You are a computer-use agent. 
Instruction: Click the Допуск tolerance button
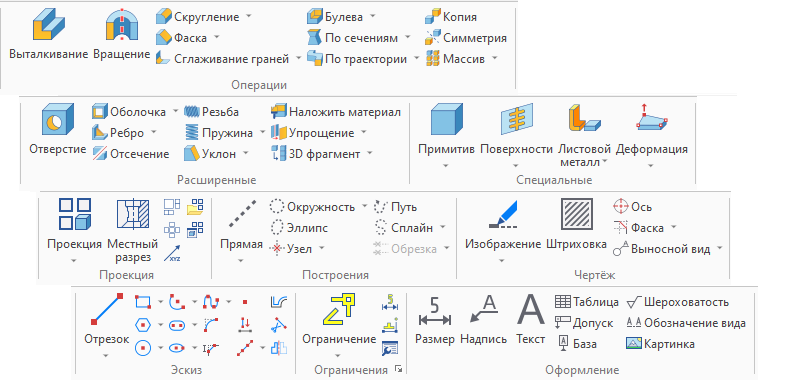(x=584, y=323)
